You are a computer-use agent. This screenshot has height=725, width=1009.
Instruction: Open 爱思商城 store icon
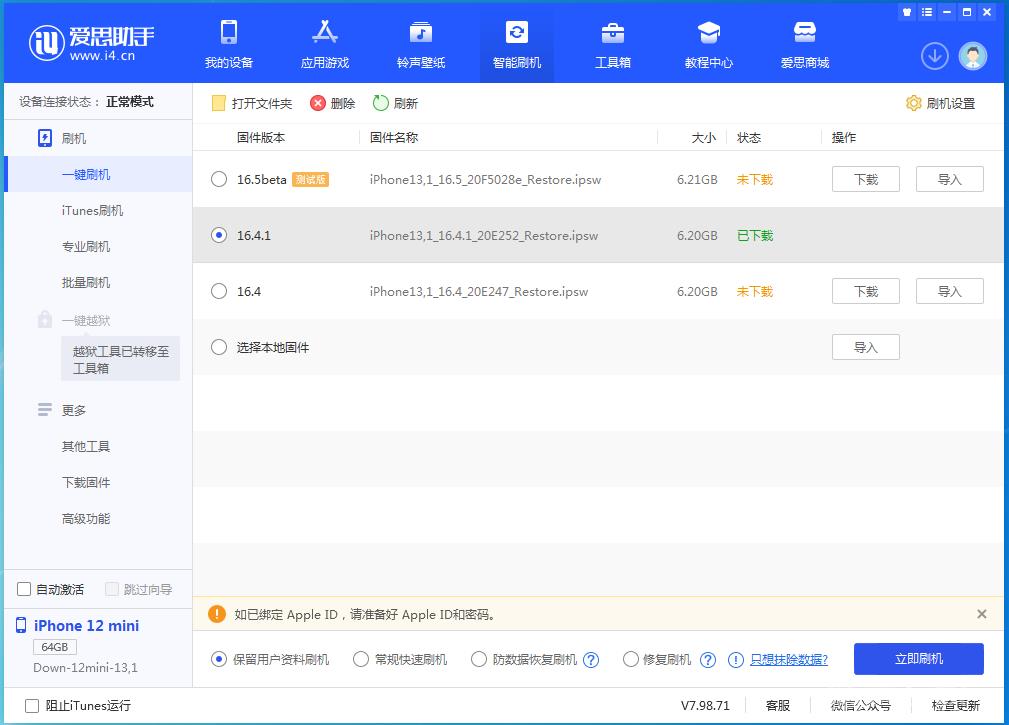805,33
